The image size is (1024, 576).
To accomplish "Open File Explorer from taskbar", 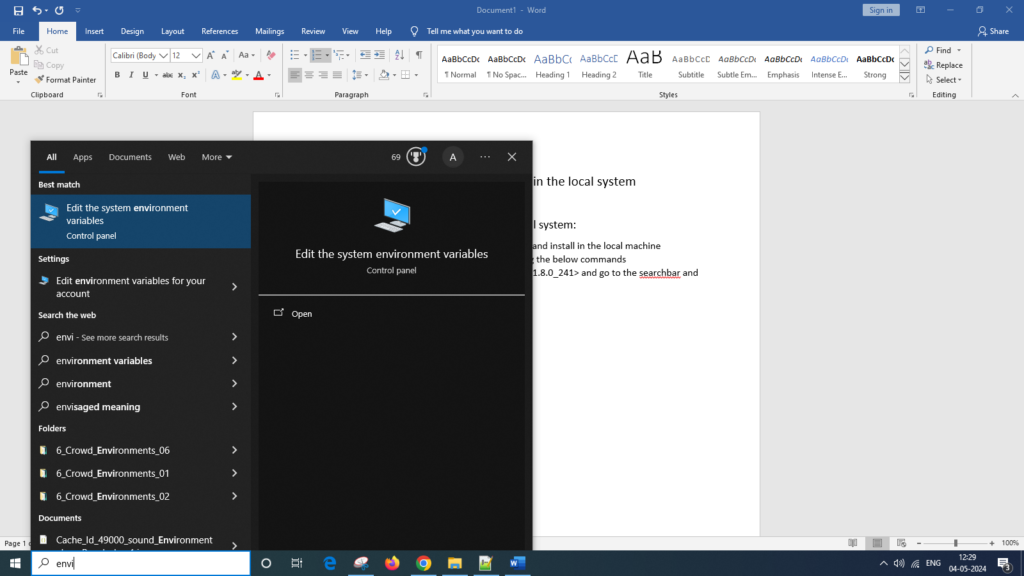I will [x=455, y=563].
